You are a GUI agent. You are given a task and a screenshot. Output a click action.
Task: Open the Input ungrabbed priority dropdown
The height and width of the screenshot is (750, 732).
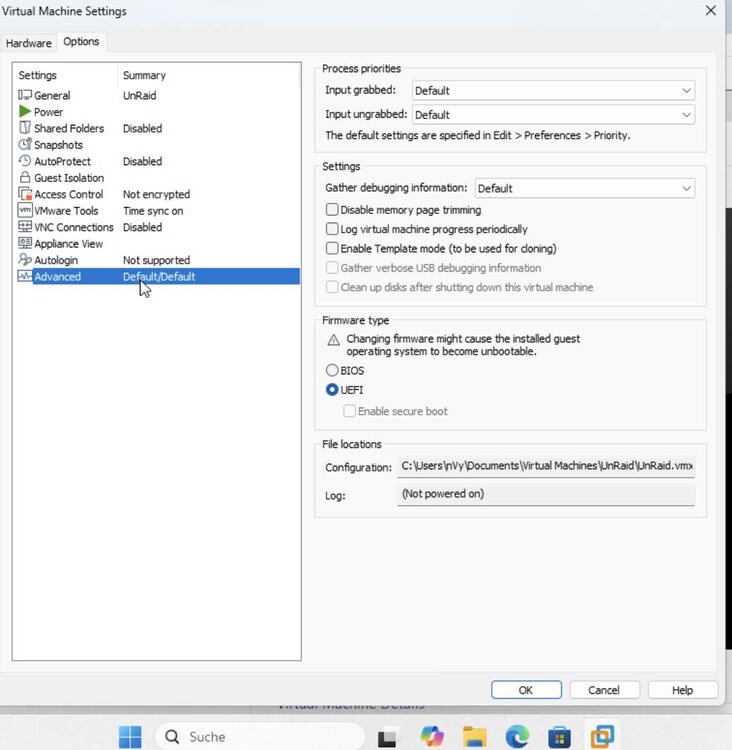pyautogui.click(x=553, y=115)
